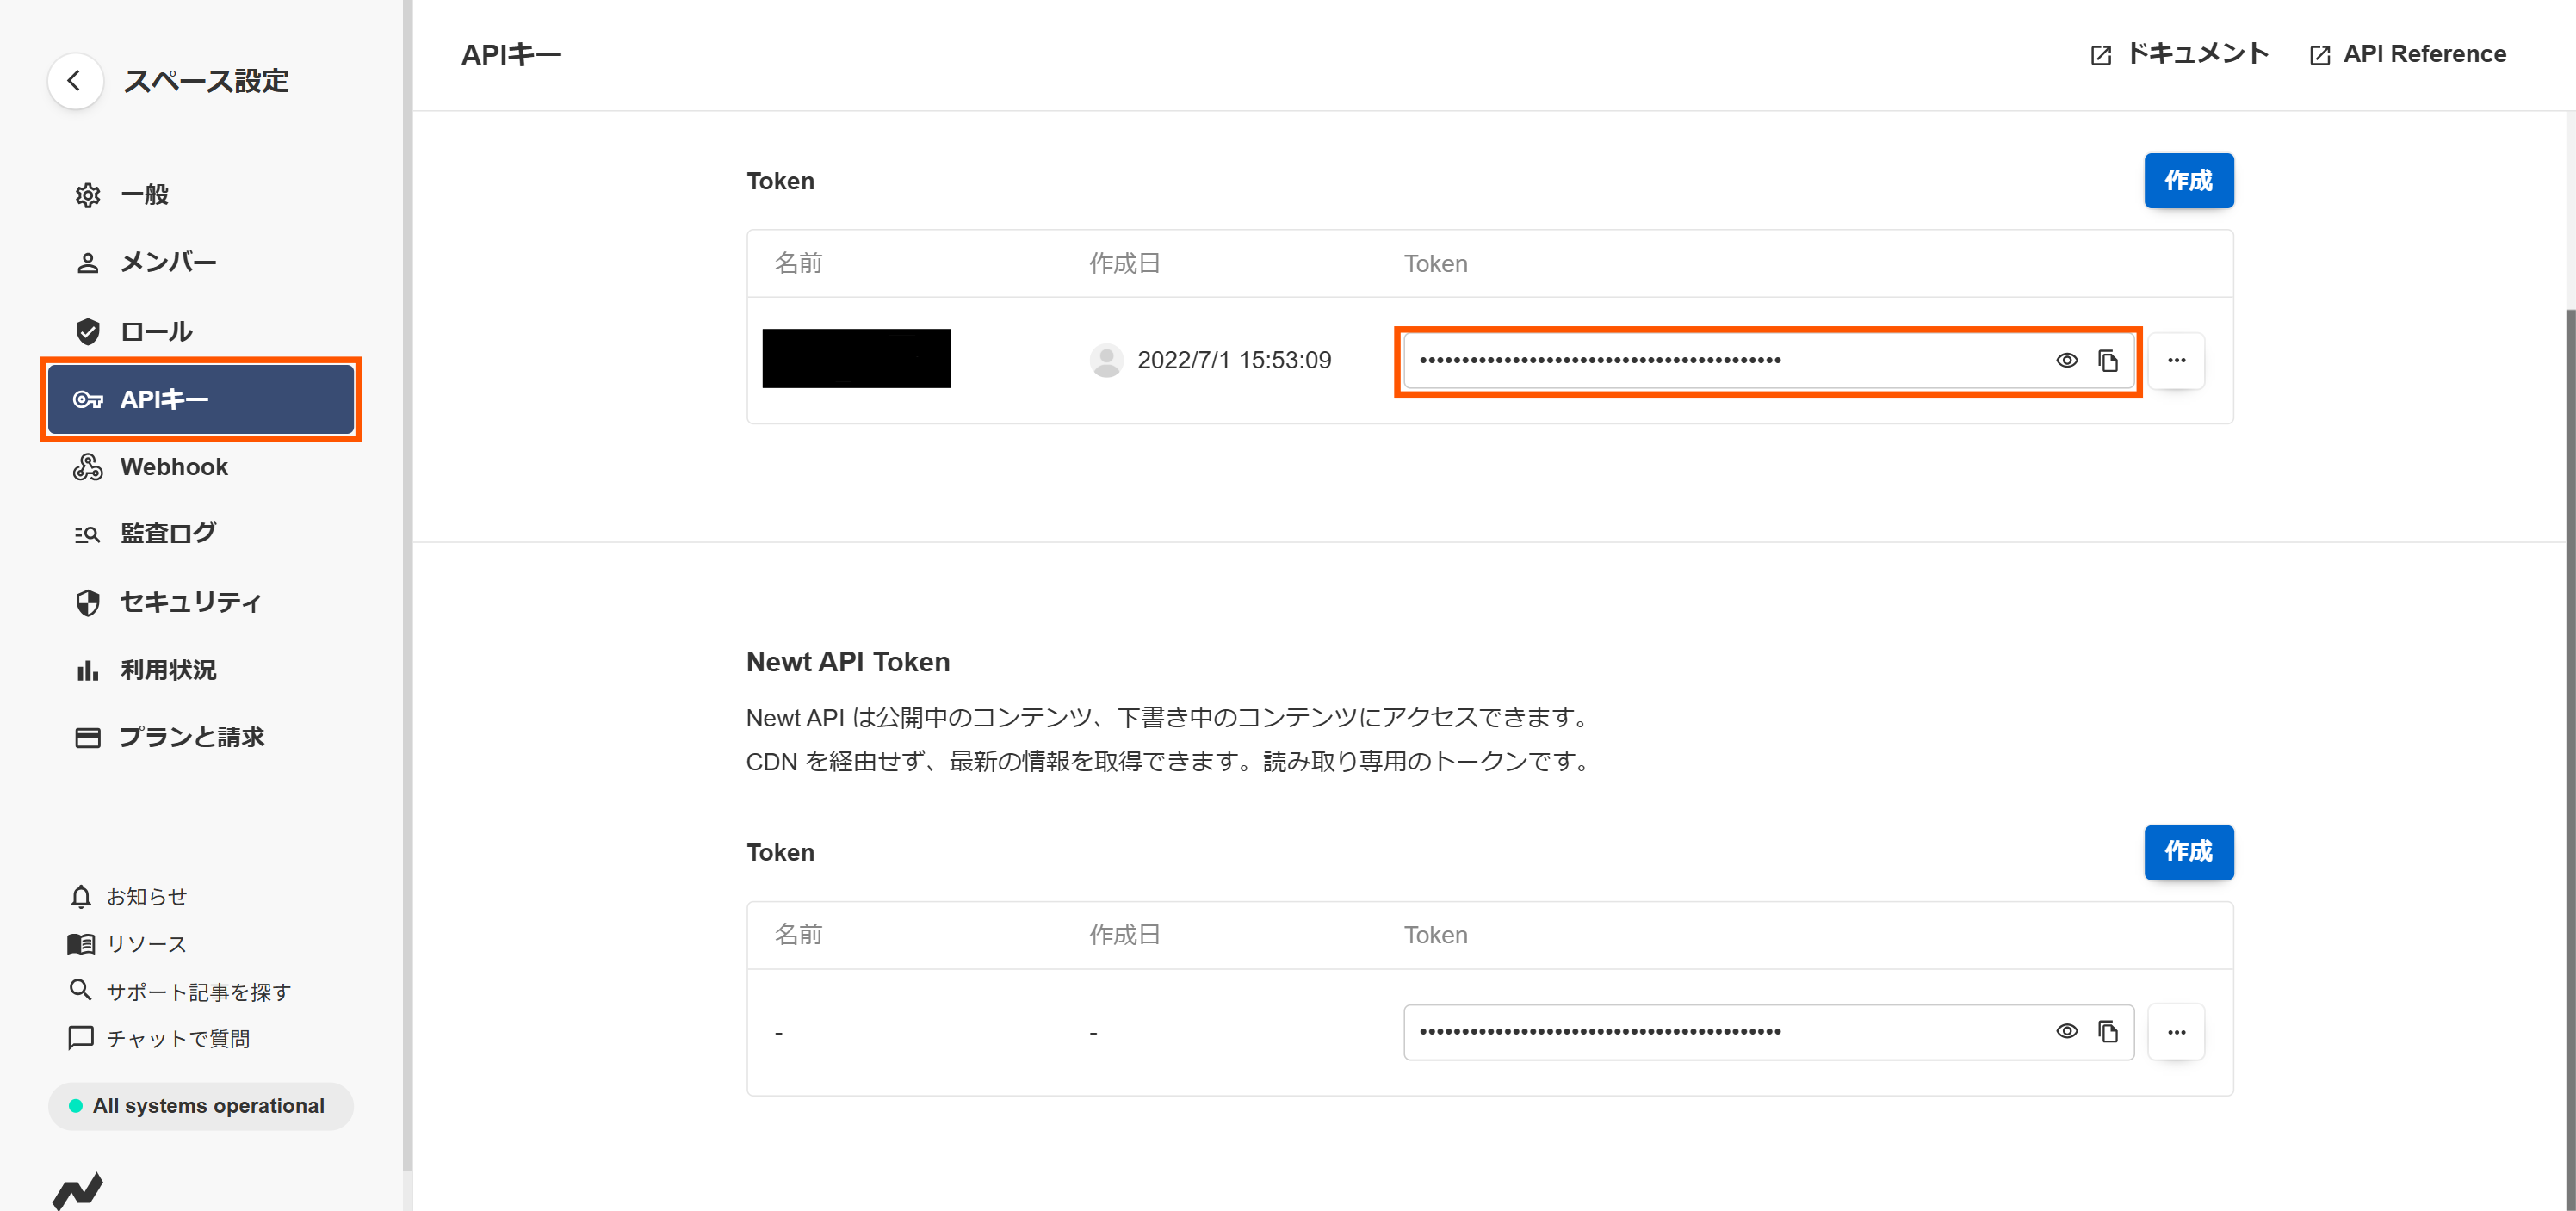2576x1211 pixels.
Task: Click the user avatar beside 2022/7/1 date
Action: [1106, 360]
